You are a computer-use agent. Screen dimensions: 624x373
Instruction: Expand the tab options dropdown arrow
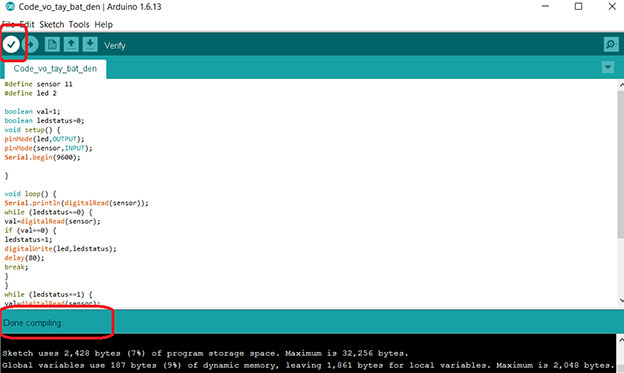point(608,67)
